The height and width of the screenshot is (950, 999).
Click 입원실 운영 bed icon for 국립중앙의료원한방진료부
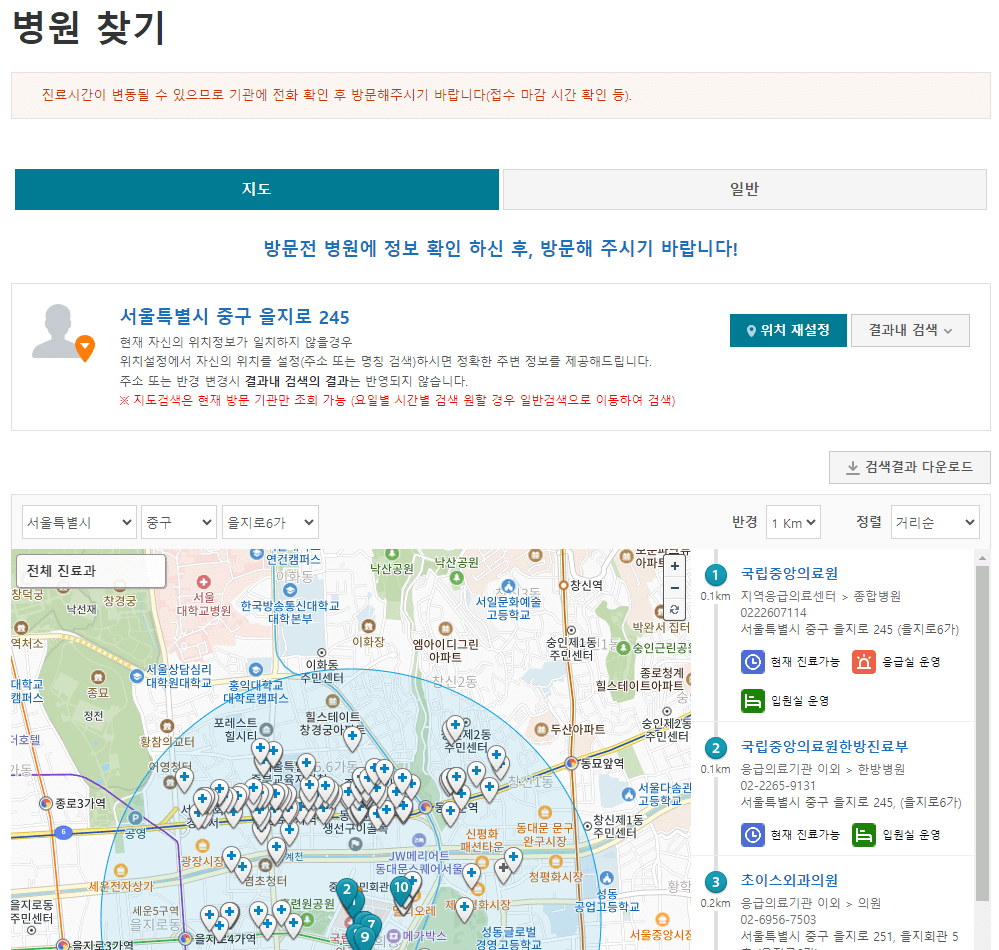coord(864,835)
